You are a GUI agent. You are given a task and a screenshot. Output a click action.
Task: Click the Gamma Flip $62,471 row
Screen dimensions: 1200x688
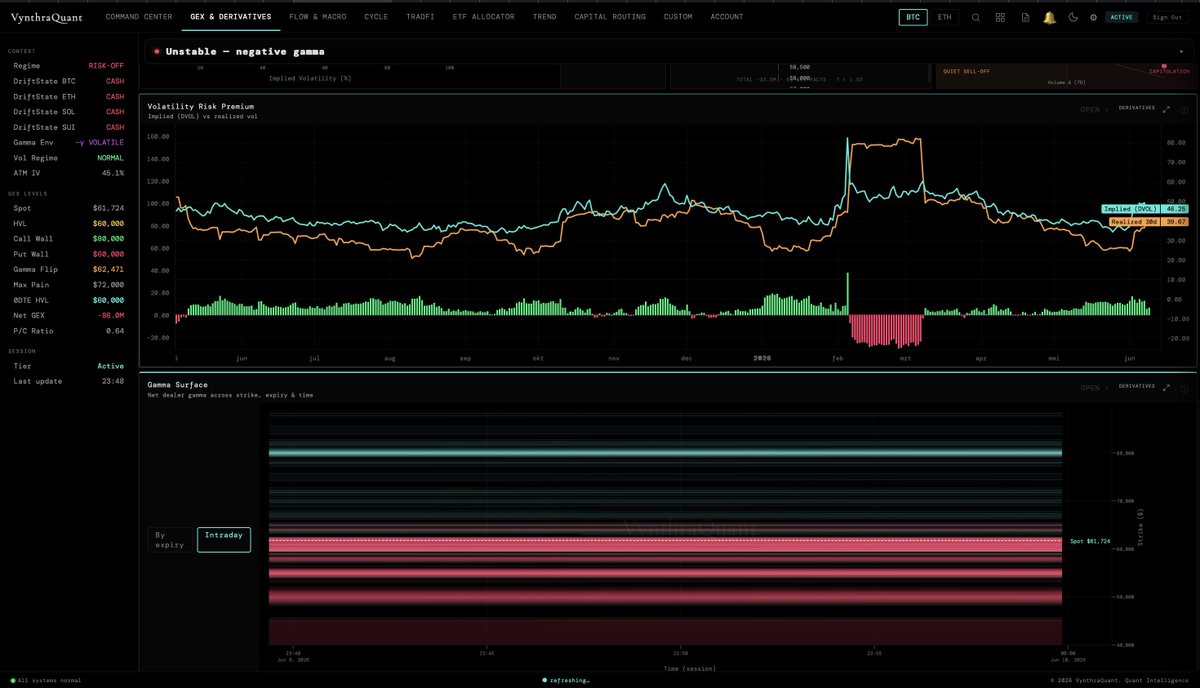pos(69,269)
